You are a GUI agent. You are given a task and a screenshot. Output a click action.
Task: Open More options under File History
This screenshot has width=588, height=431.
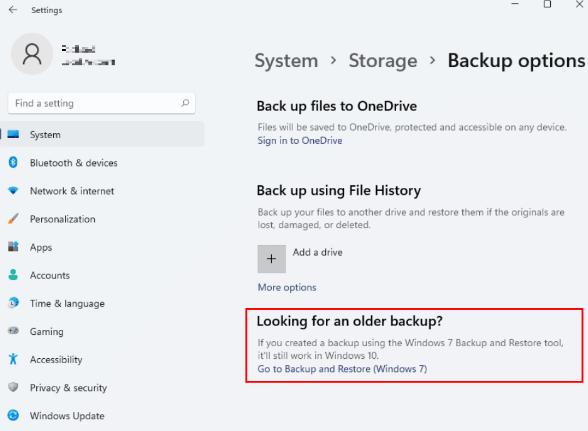point(287,287)
